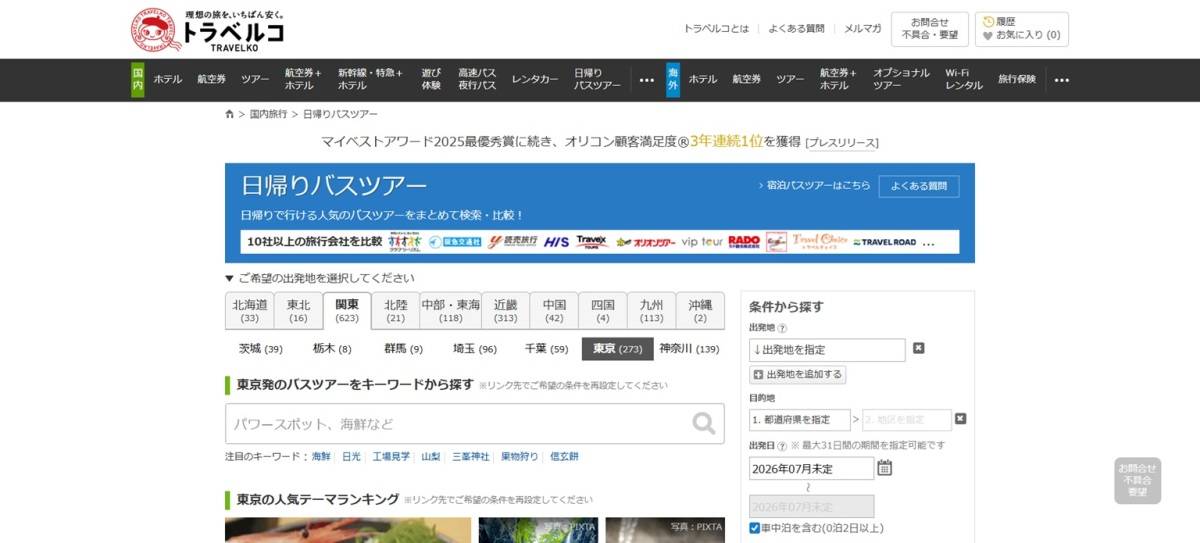Image resolution: width=1200 pixels, height=543 pixels.
Task: Open the プレスリリース link
Action: click(842, 143)
